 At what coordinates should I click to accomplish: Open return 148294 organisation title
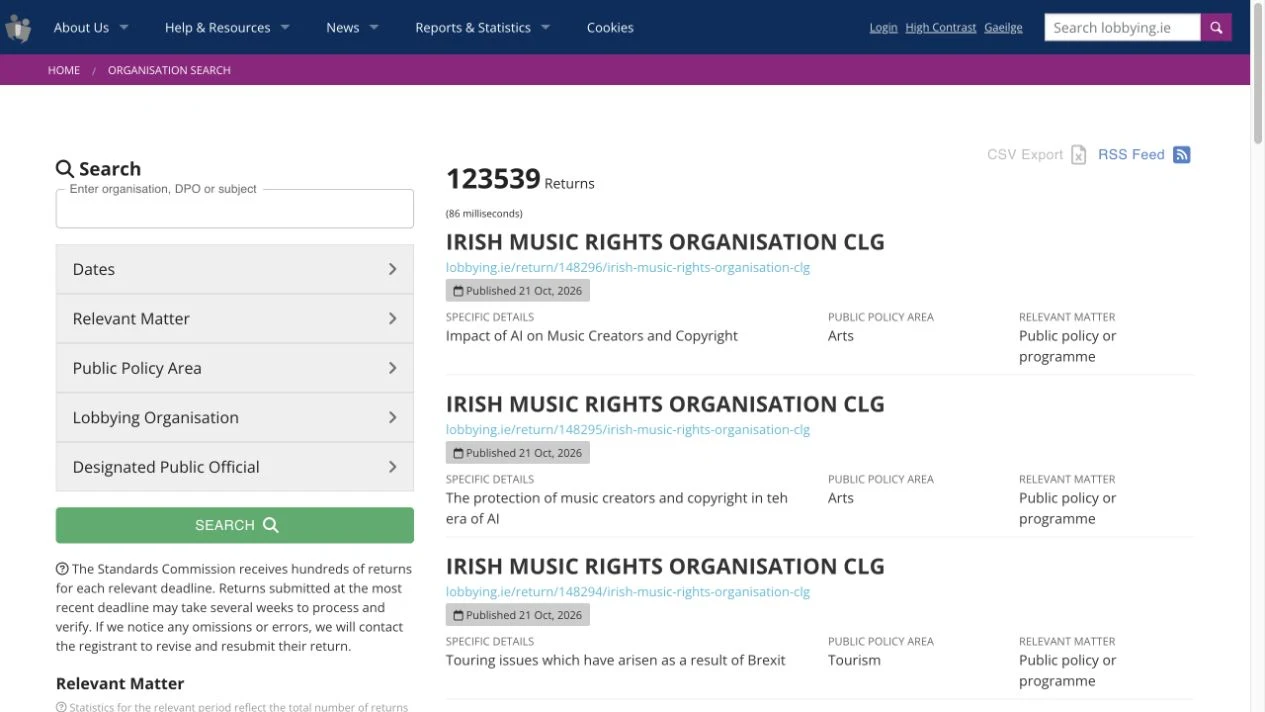pos(665,566)
